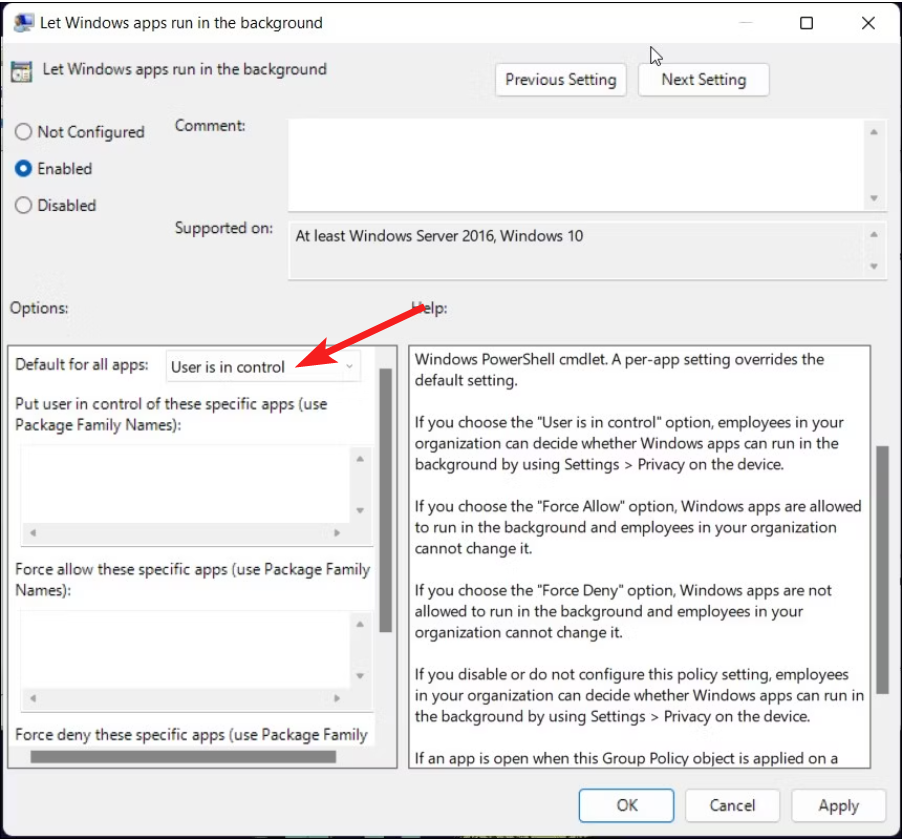Click the Options panel vertical scrollbar thumb
The image size is (902, 840).
tap(385, 501)
